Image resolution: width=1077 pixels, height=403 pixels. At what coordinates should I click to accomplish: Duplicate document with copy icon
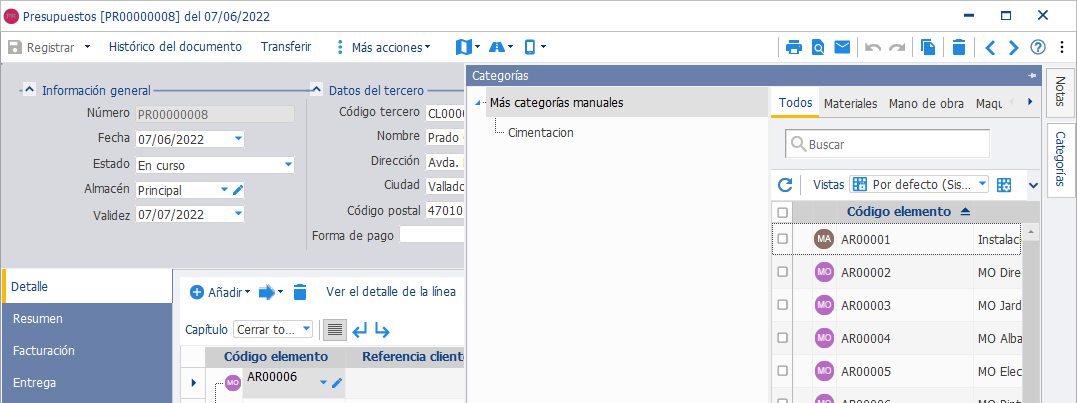tap(928, 47)
